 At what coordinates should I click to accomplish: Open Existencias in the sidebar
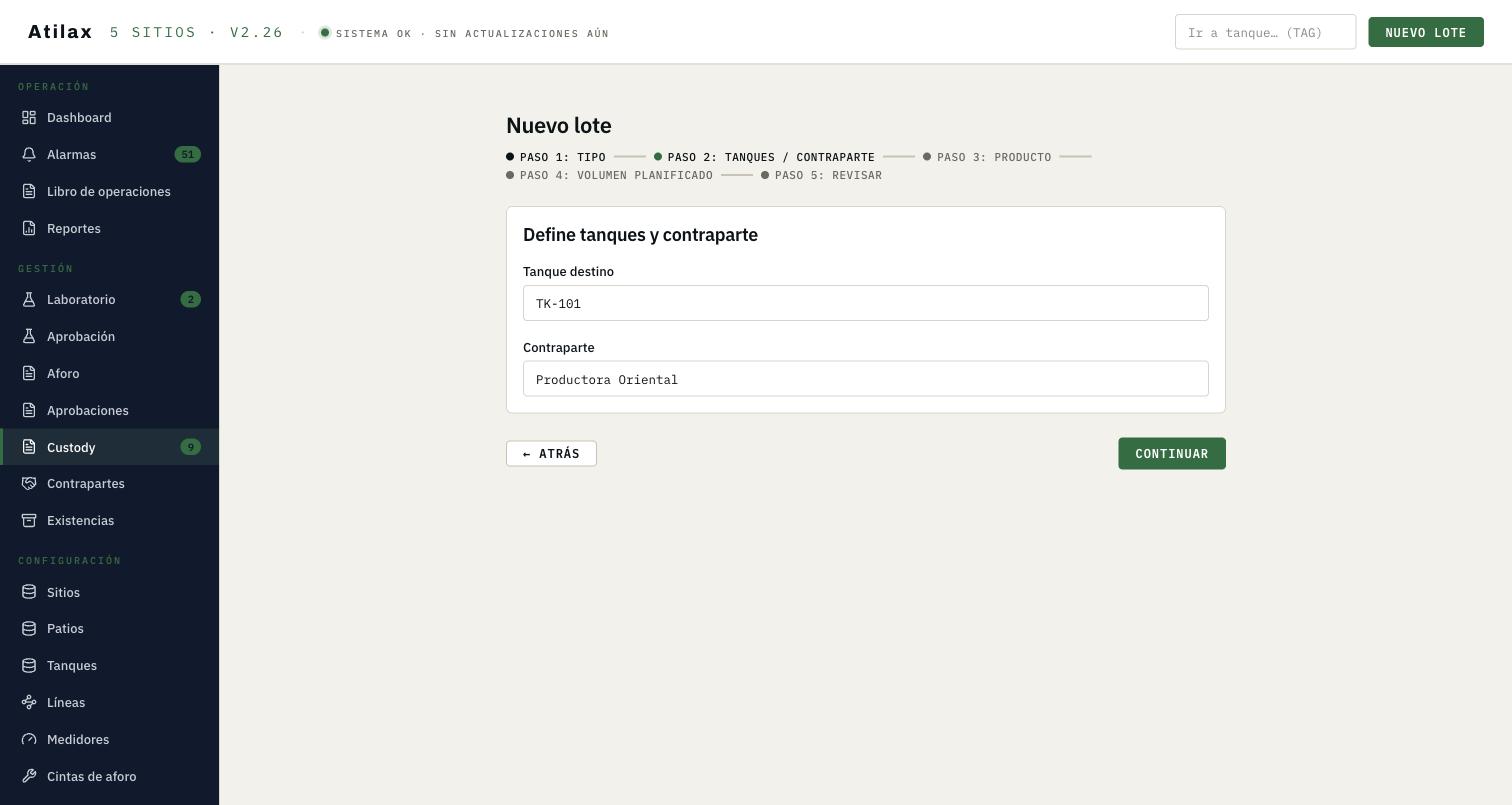[110, 521]
